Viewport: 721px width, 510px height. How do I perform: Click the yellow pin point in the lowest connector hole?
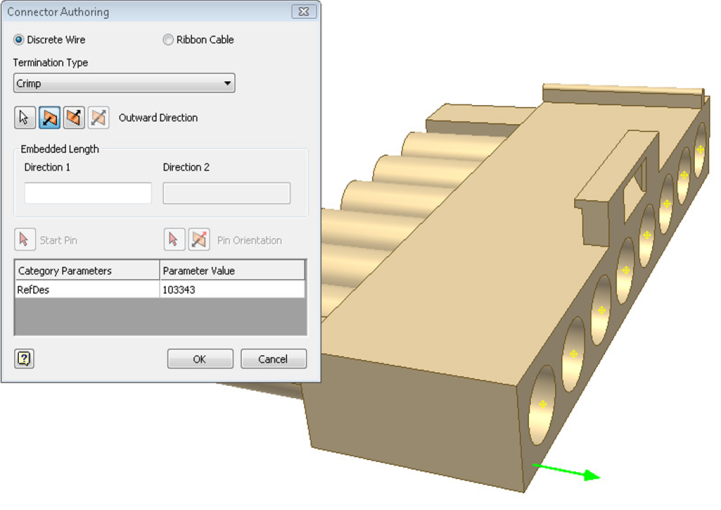coord(543,404)
